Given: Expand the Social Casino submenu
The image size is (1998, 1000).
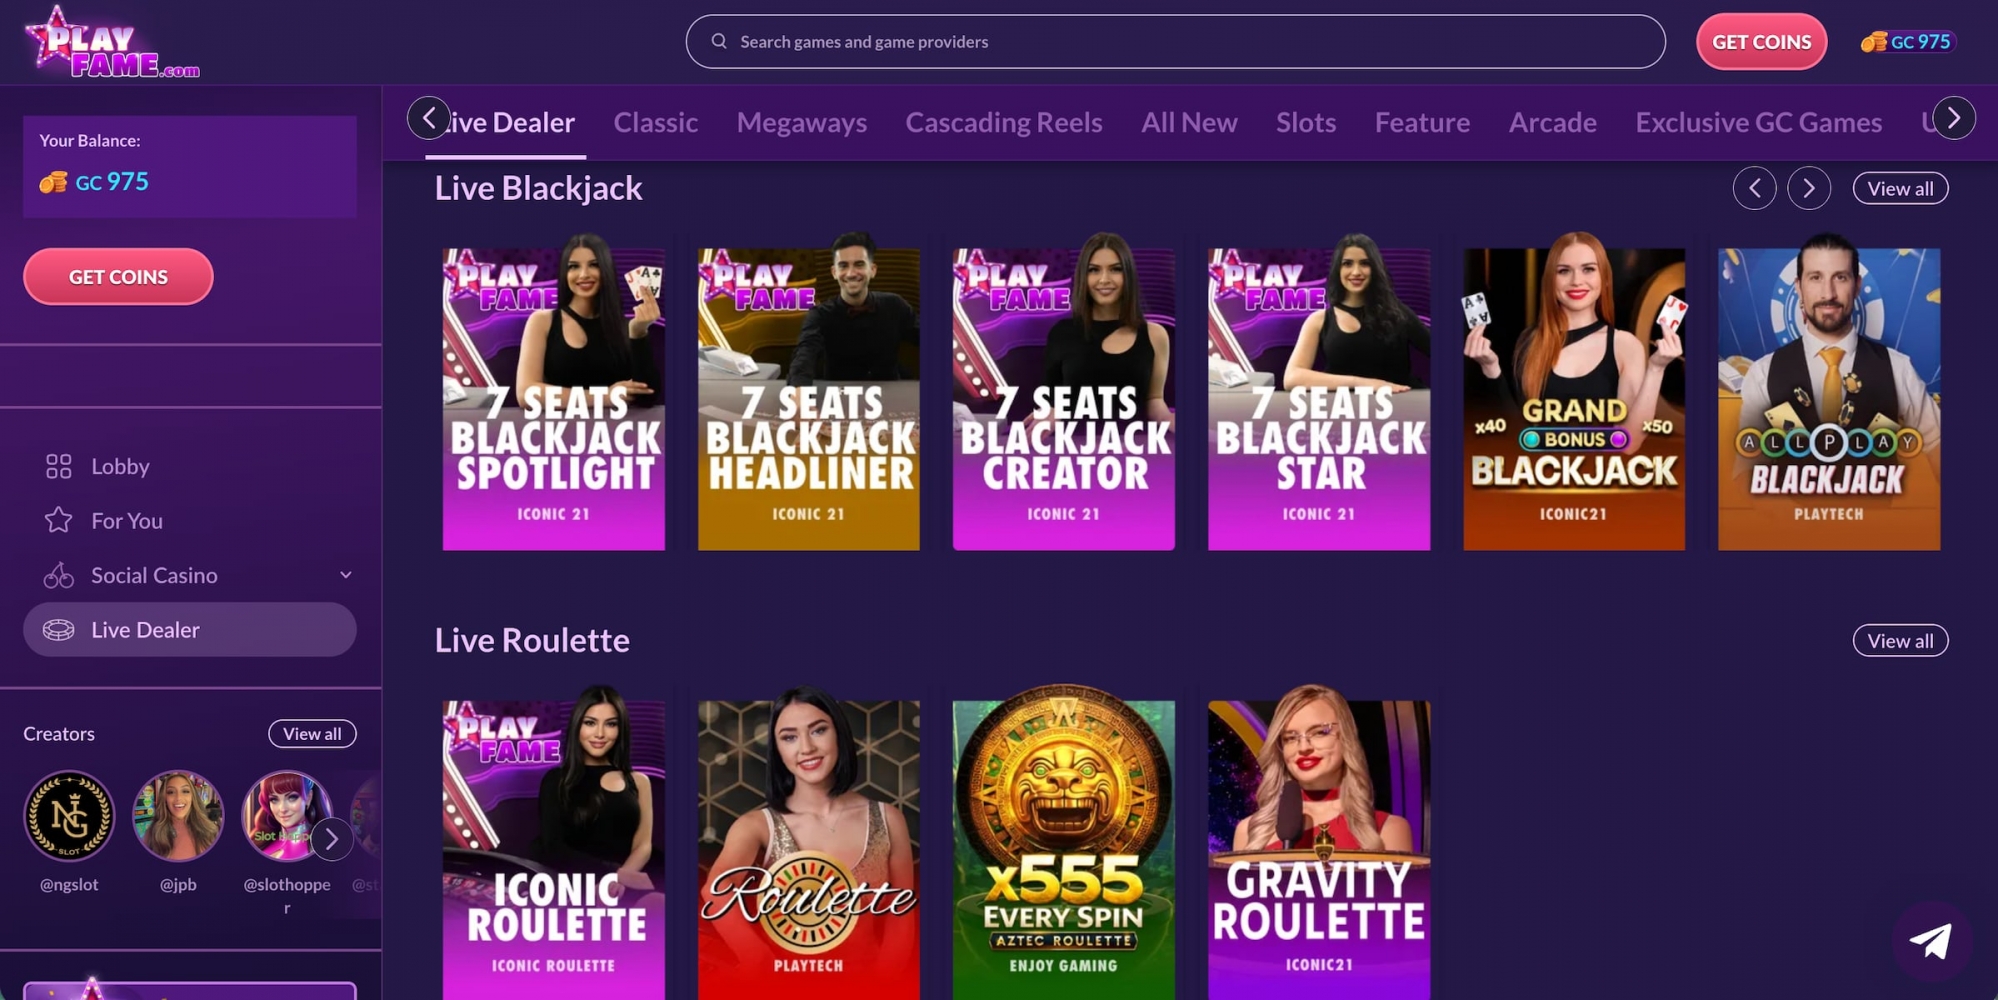Looking at the screenshot, I should point(345,575).
